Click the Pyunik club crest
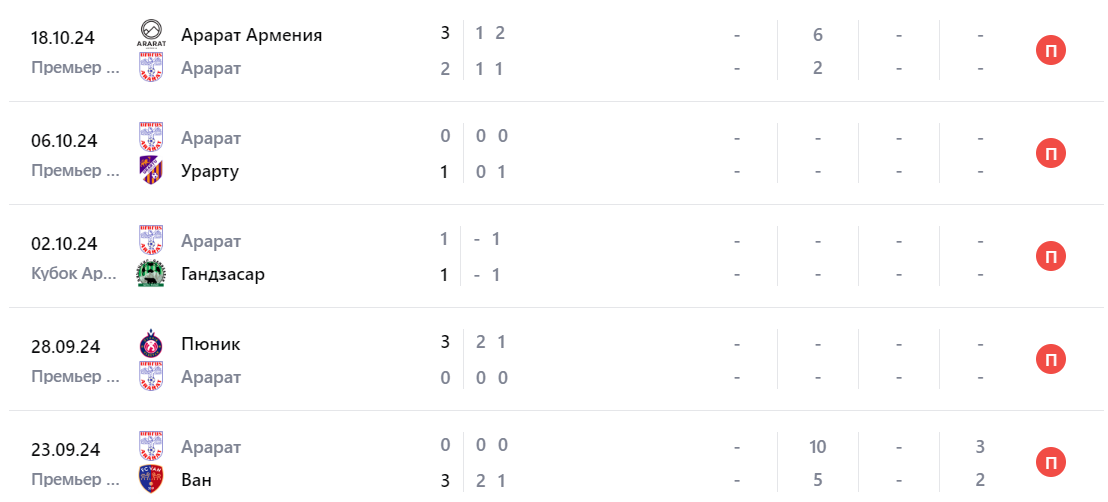1108x502 pixels. click(x=151, y=344)
